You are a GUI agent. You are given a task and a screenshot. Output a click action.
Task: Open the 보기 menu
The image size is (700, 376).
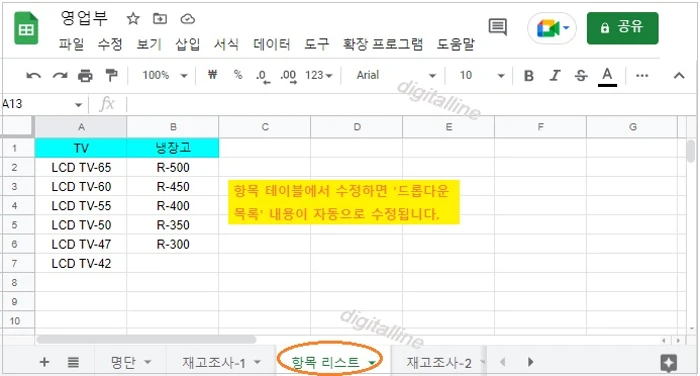[149, 44]
